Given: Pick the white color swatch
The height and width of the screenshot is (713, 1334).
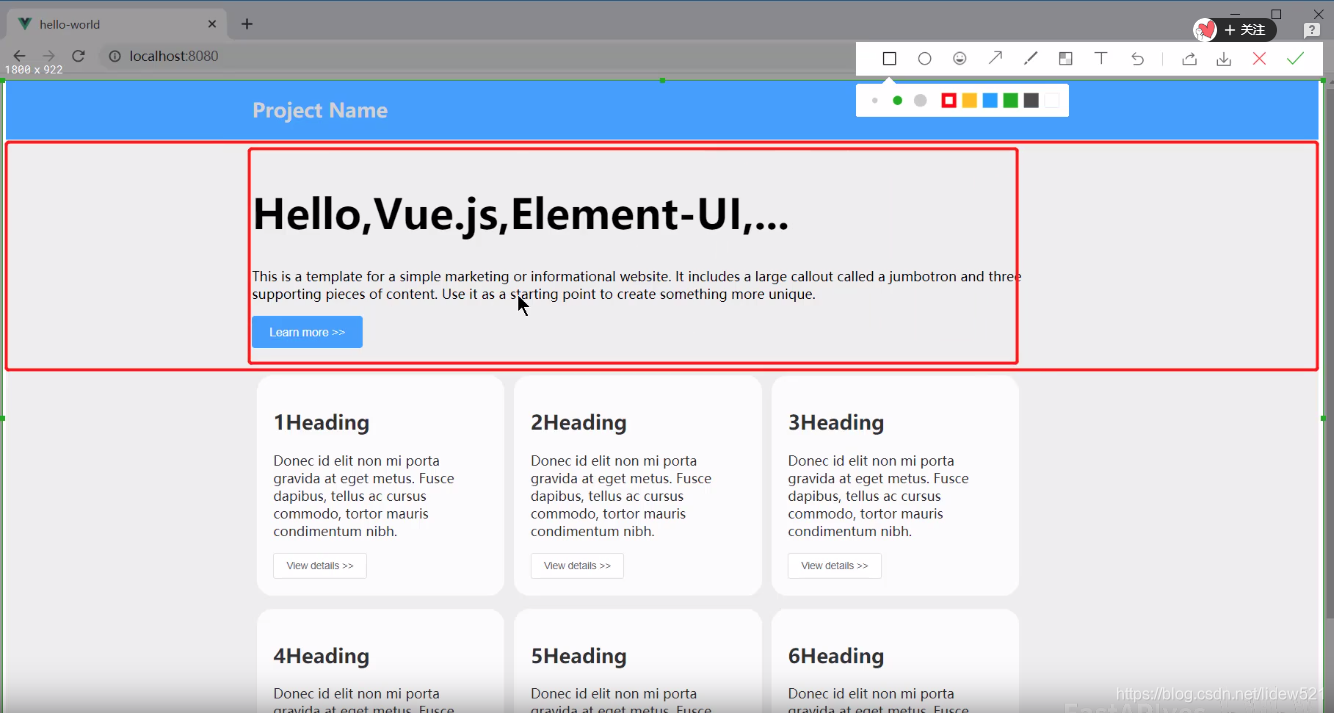Looking at the screenshot, I should pyautogui.click(x=1051, y=101).
